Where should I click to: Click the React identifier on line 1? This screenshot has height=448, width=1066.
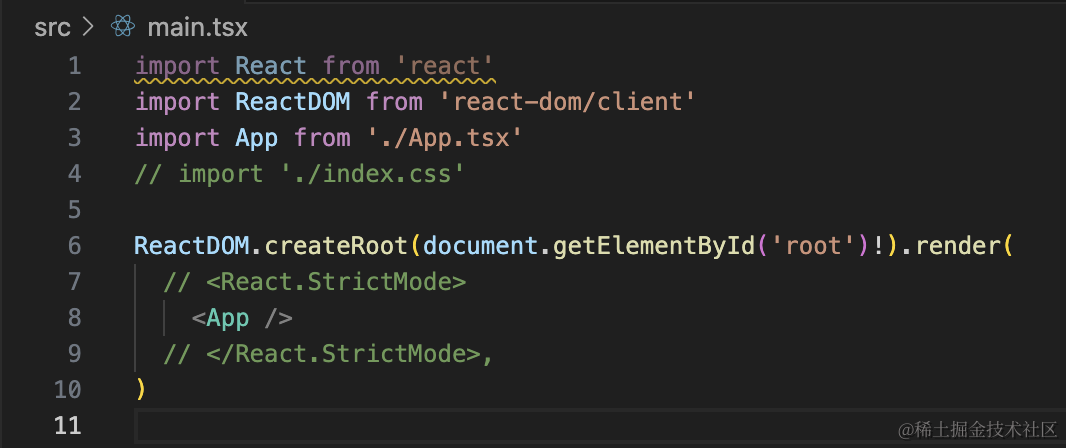click(x=271, y=67)
